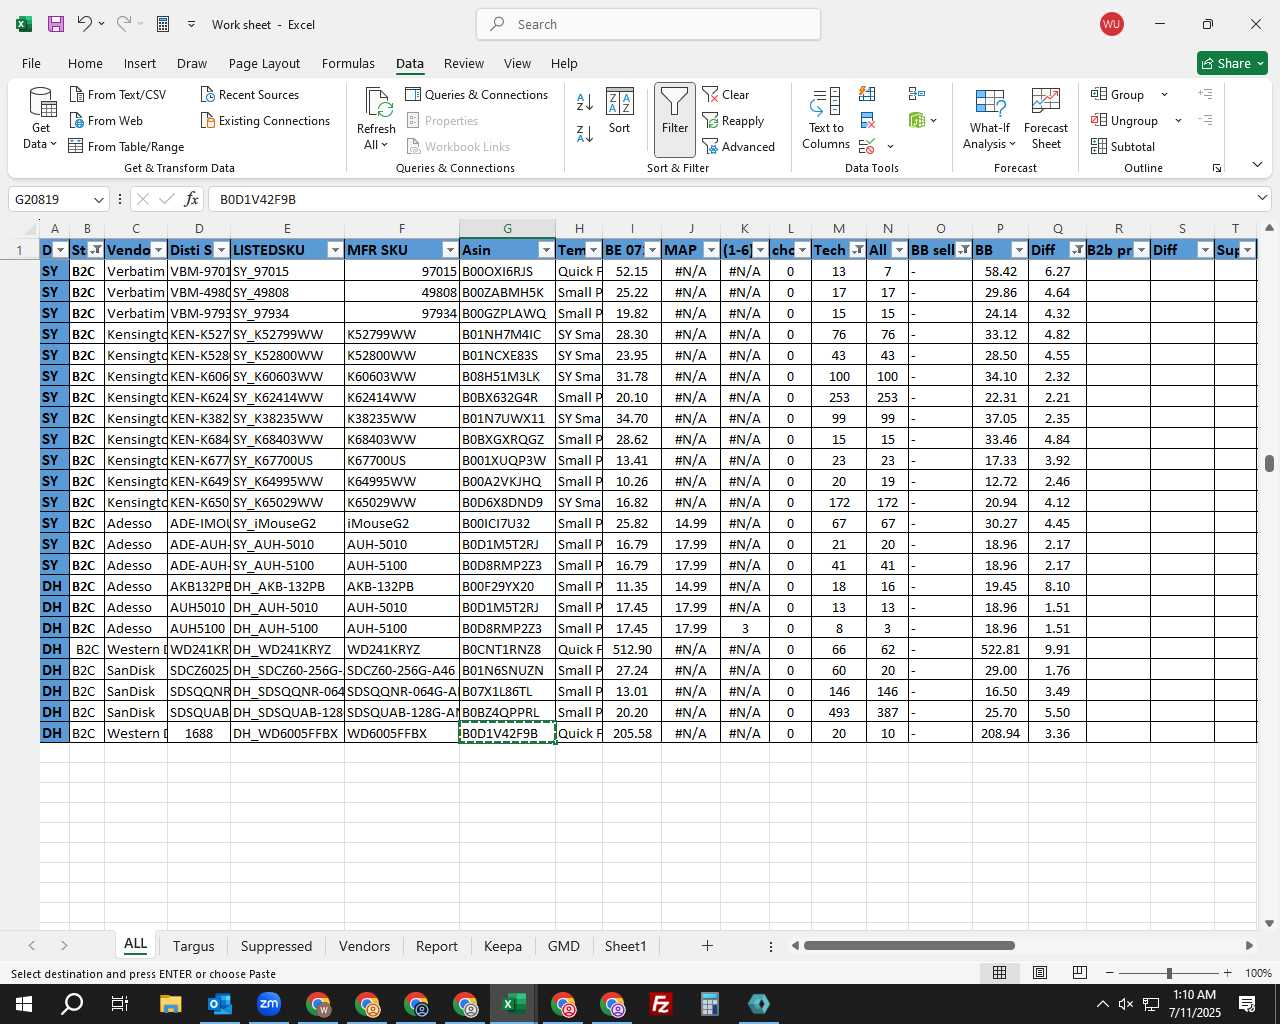Open the MFR SKU column filter dropdown
This screenshot has width=1280, height=1024.
tap(450, 250)
